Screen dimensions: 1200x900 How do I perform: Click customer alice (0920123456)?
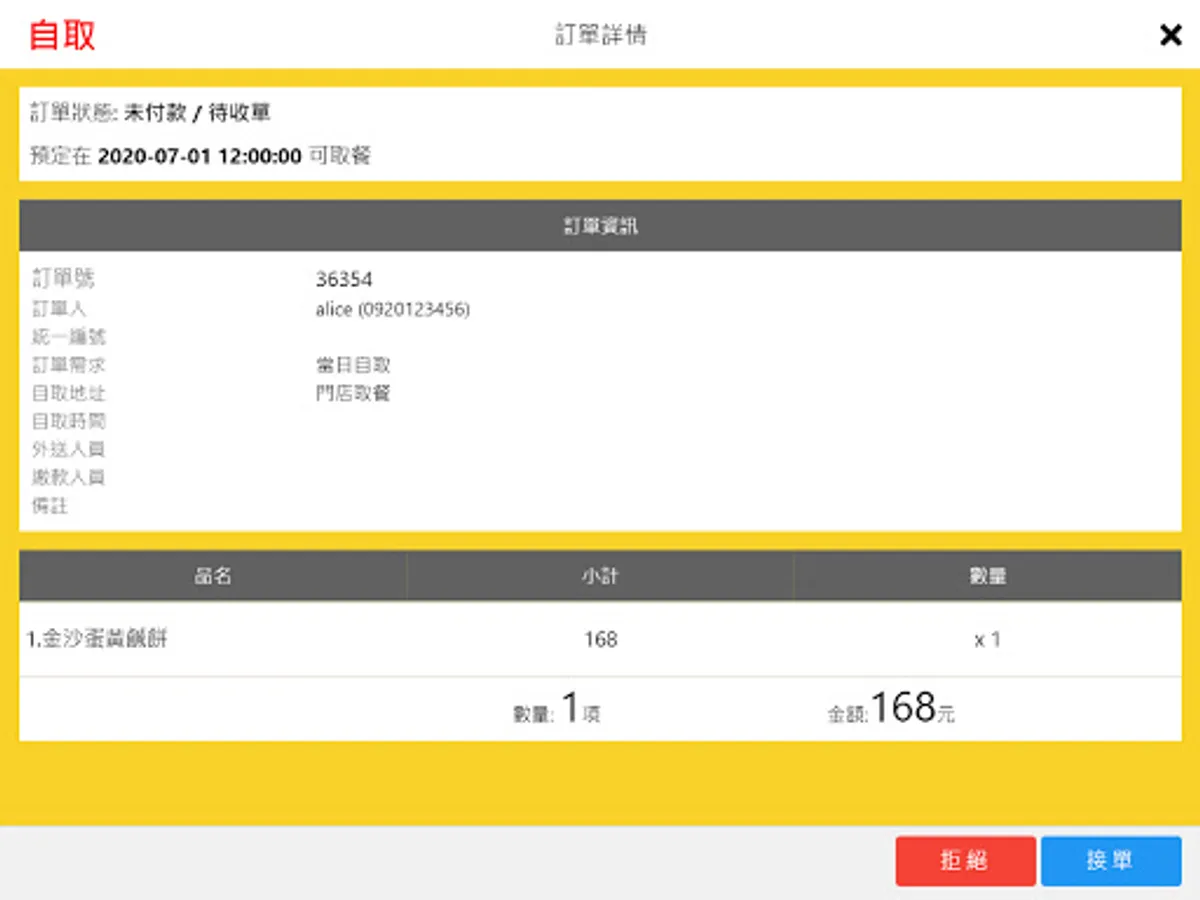click(392, 310)
